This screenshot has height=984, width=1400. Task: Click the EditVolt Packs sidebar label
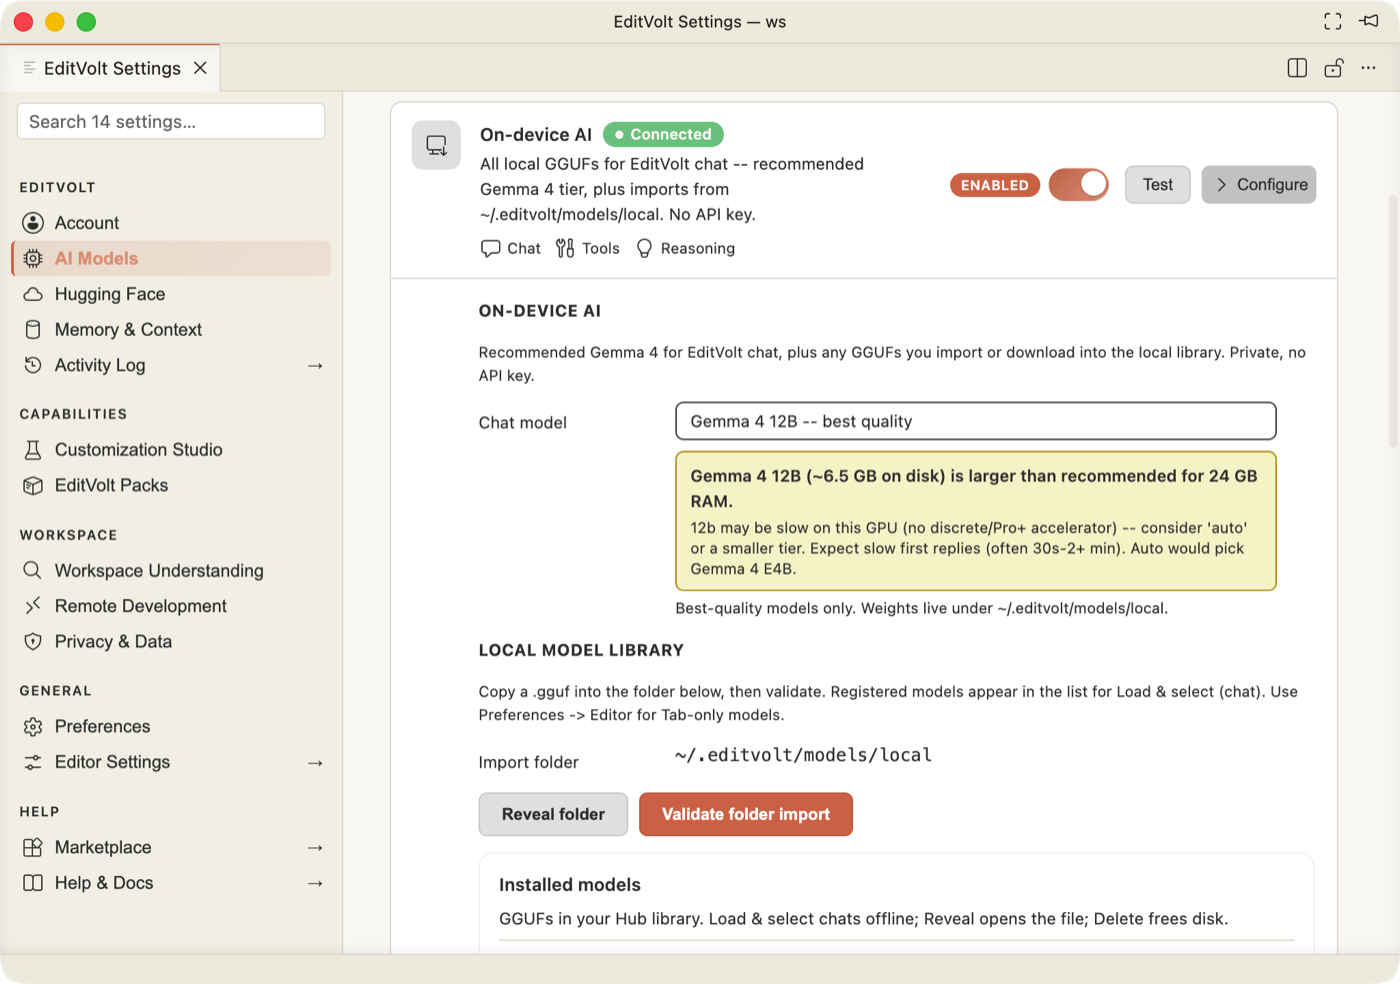111,485
